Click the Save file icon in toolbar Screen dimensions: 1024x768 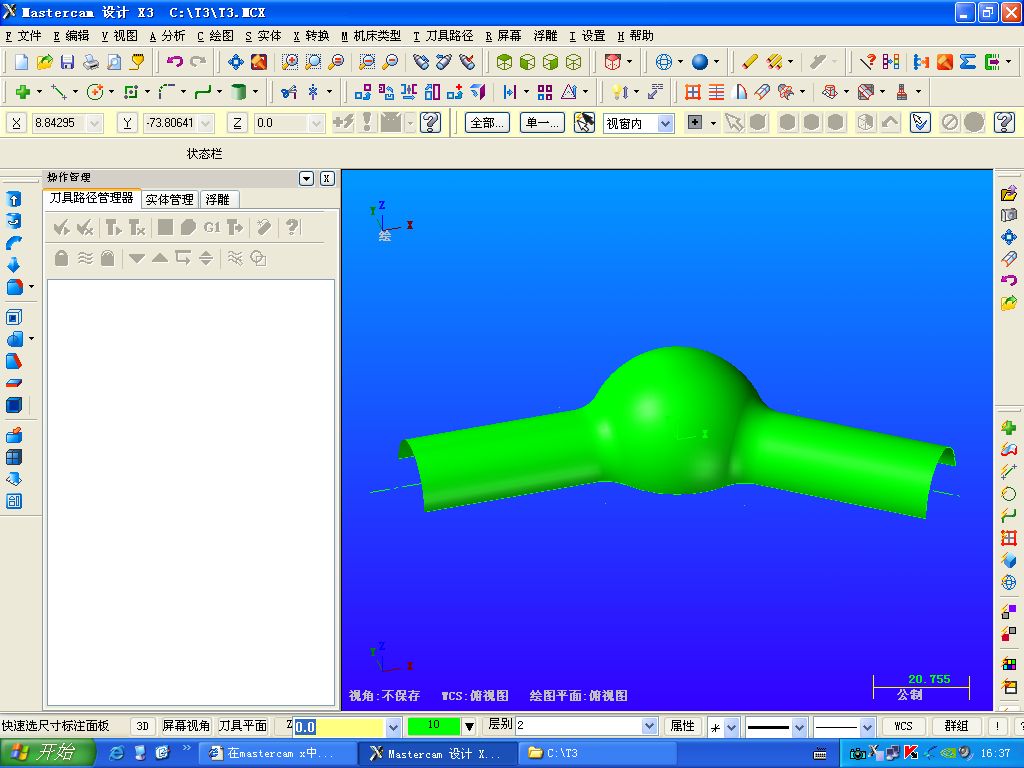(x=67, y=62)
